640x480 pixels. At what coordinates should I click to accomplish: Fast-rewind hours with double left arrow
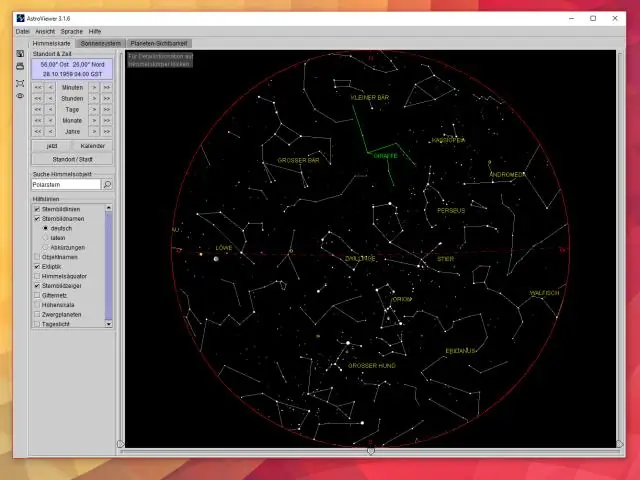point(37,99)
